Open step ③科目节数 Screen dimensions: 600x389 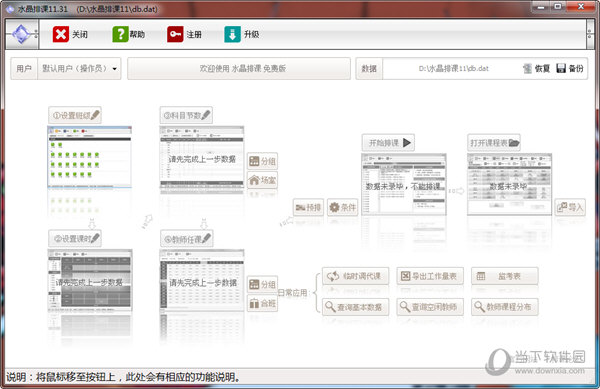[x=186, y=115]
